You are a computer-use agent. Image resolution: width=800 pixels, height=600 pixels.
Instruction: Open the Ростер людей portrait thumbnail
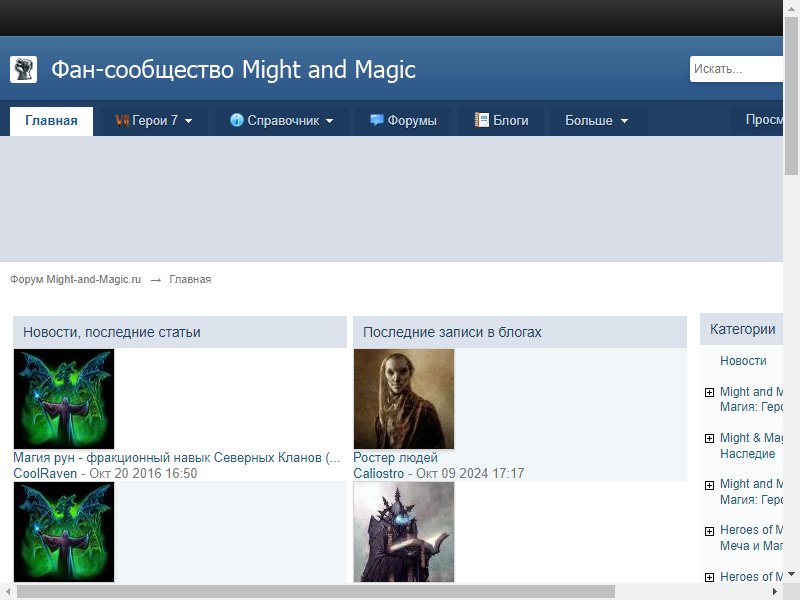pos(404,399)
